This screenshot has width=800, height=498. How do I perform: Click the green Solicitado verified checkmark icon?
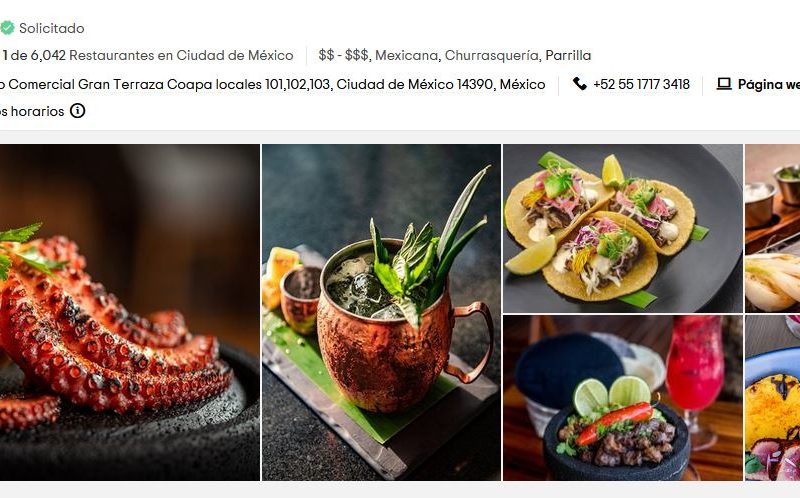click(7, 28)
